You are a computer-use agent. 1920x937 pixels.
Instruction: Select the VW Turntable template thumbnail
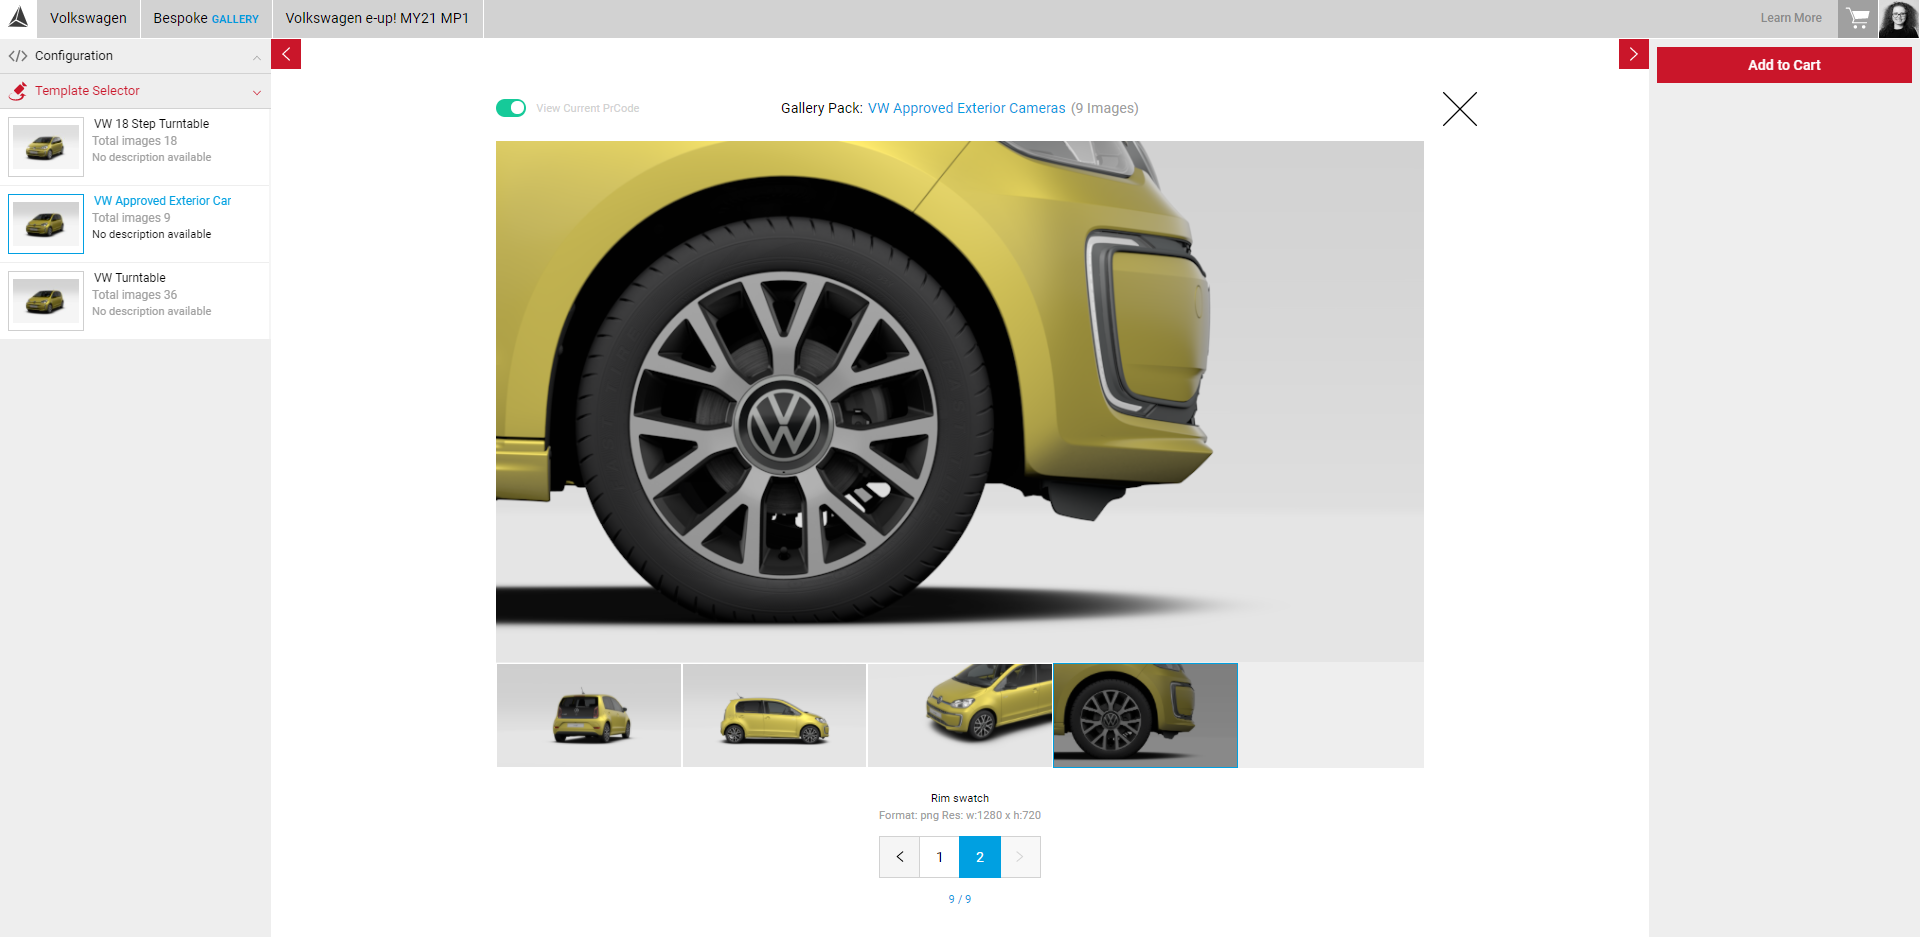click(46, 301)
